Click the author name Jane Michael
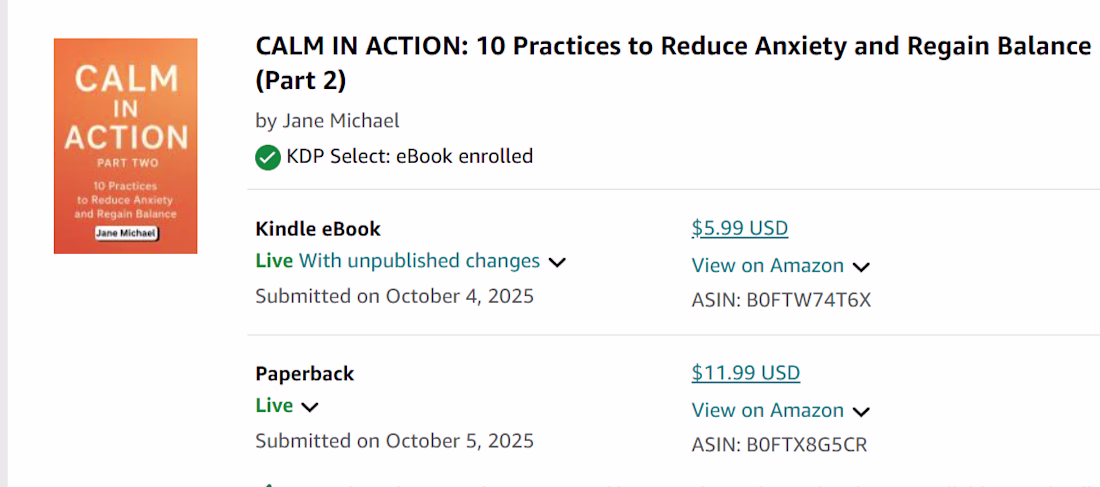This screenshot has width=1100, height=487. [341, 121]
